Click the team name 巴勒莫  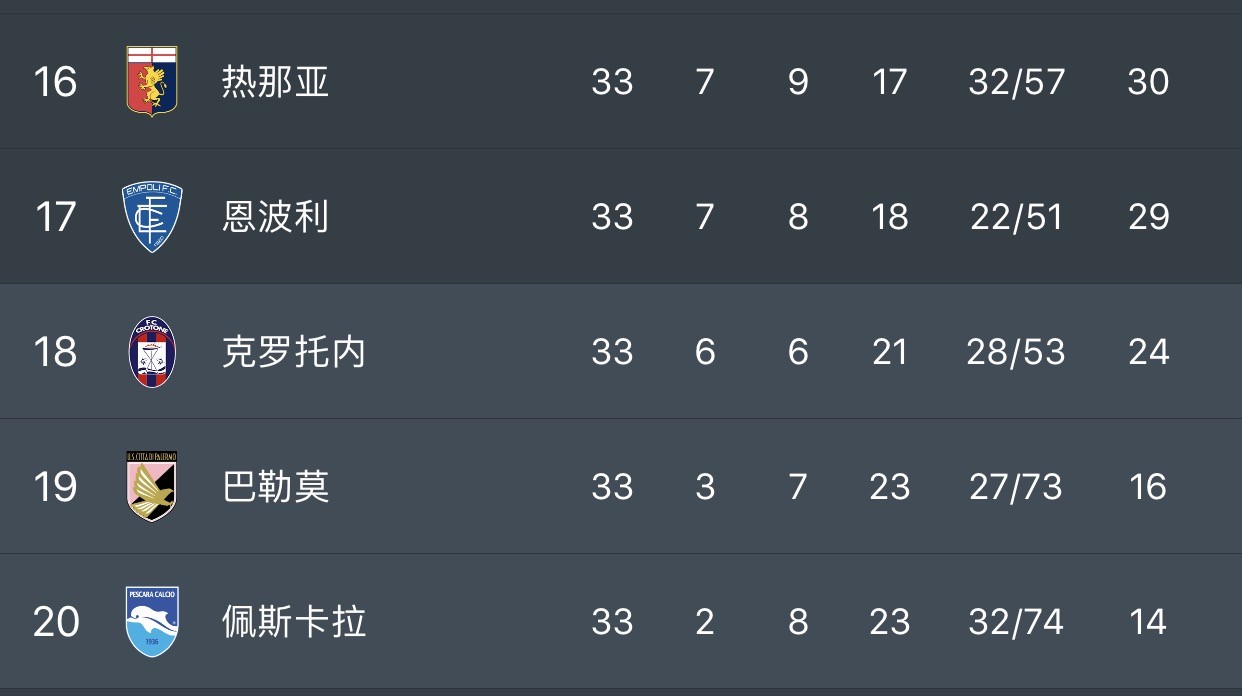tap(275, 487)
